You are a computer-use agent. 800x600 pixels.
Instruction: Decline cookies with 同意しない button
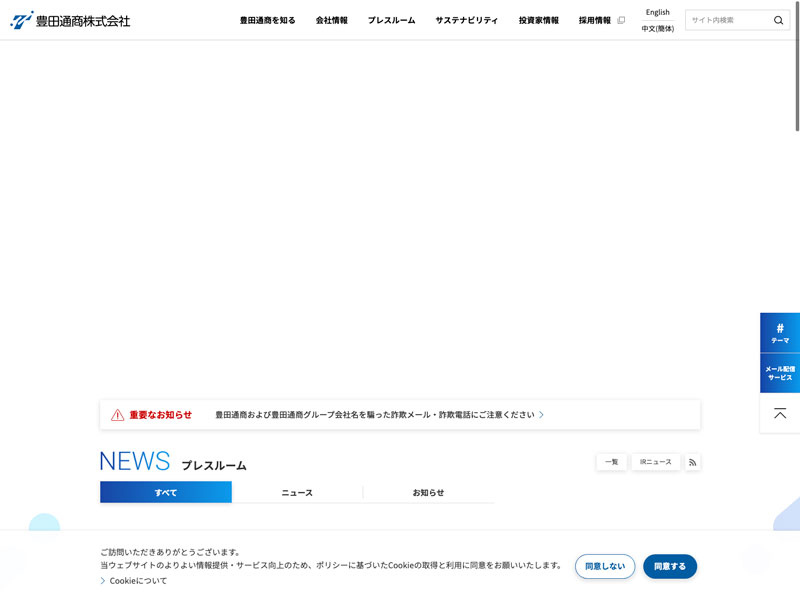(605, 566)
